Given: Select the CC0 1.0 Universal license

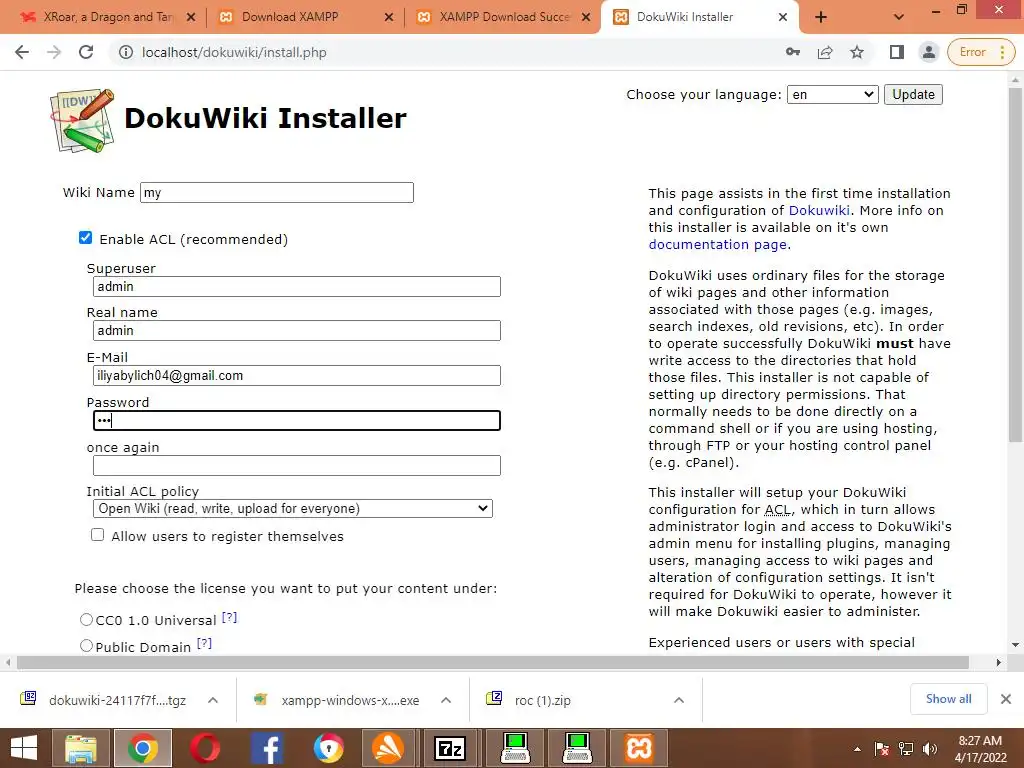Looking at the screenshot, I should coord(86,619).
